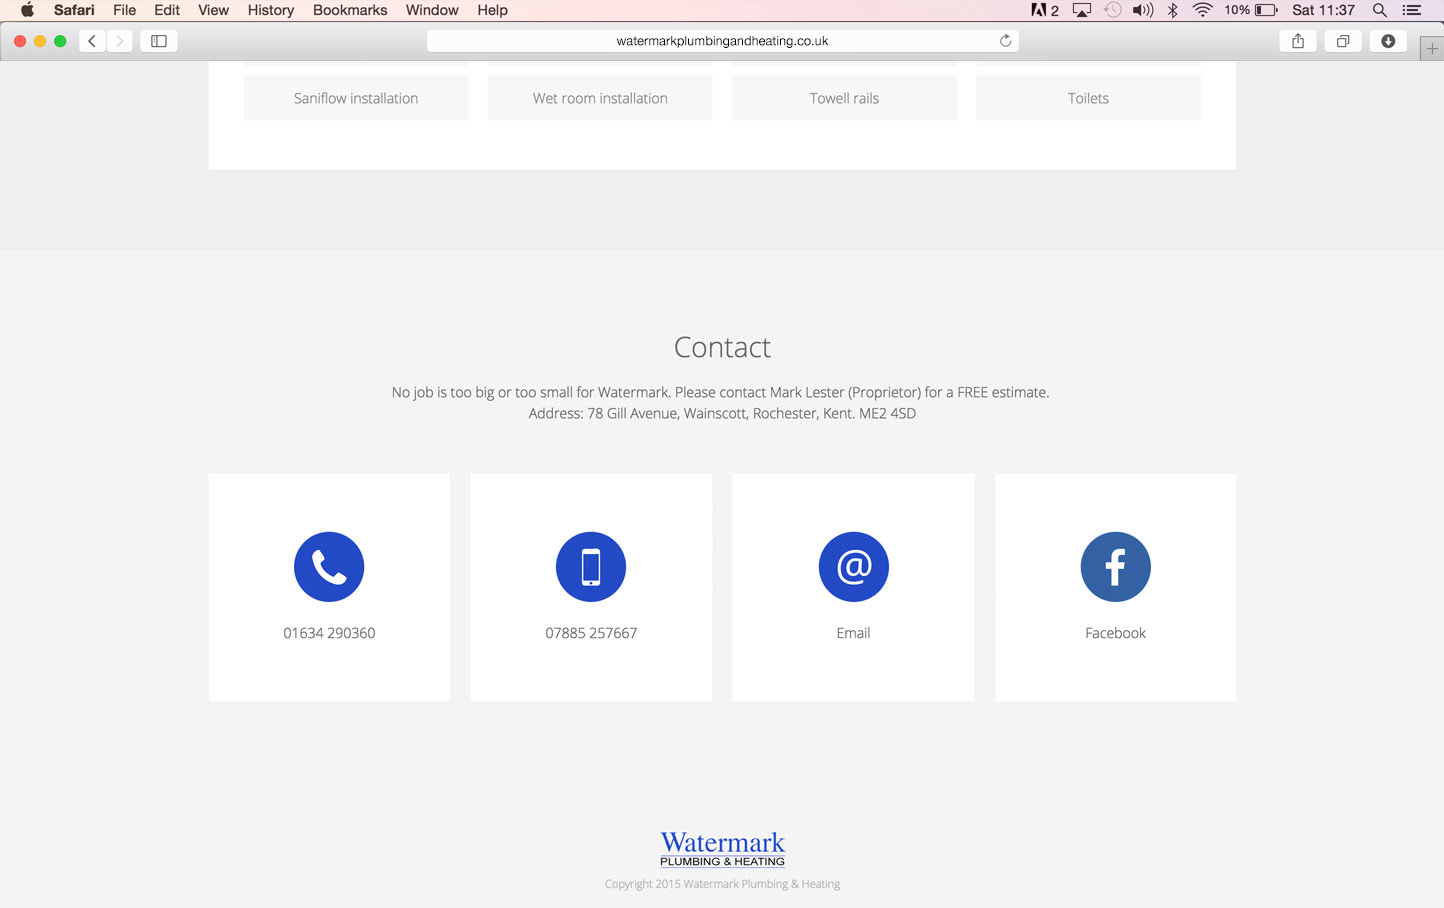Go back to the previous page

[x=92, y=41]
